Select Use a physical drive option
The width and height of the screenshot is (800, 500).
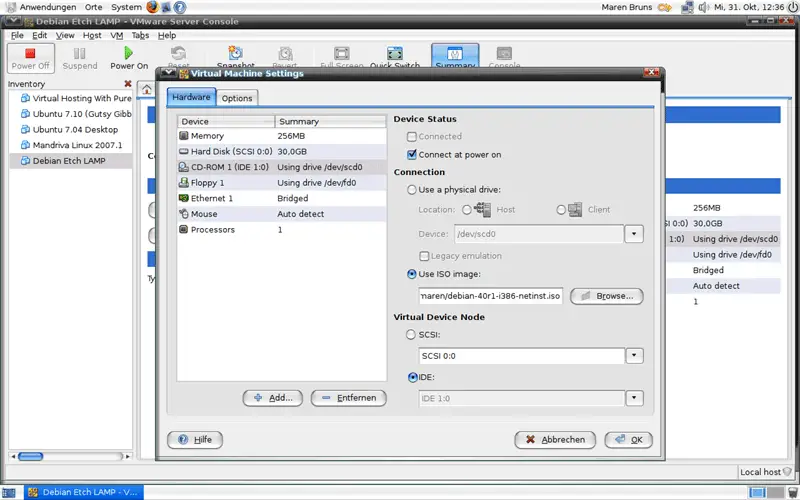(412, 190)
